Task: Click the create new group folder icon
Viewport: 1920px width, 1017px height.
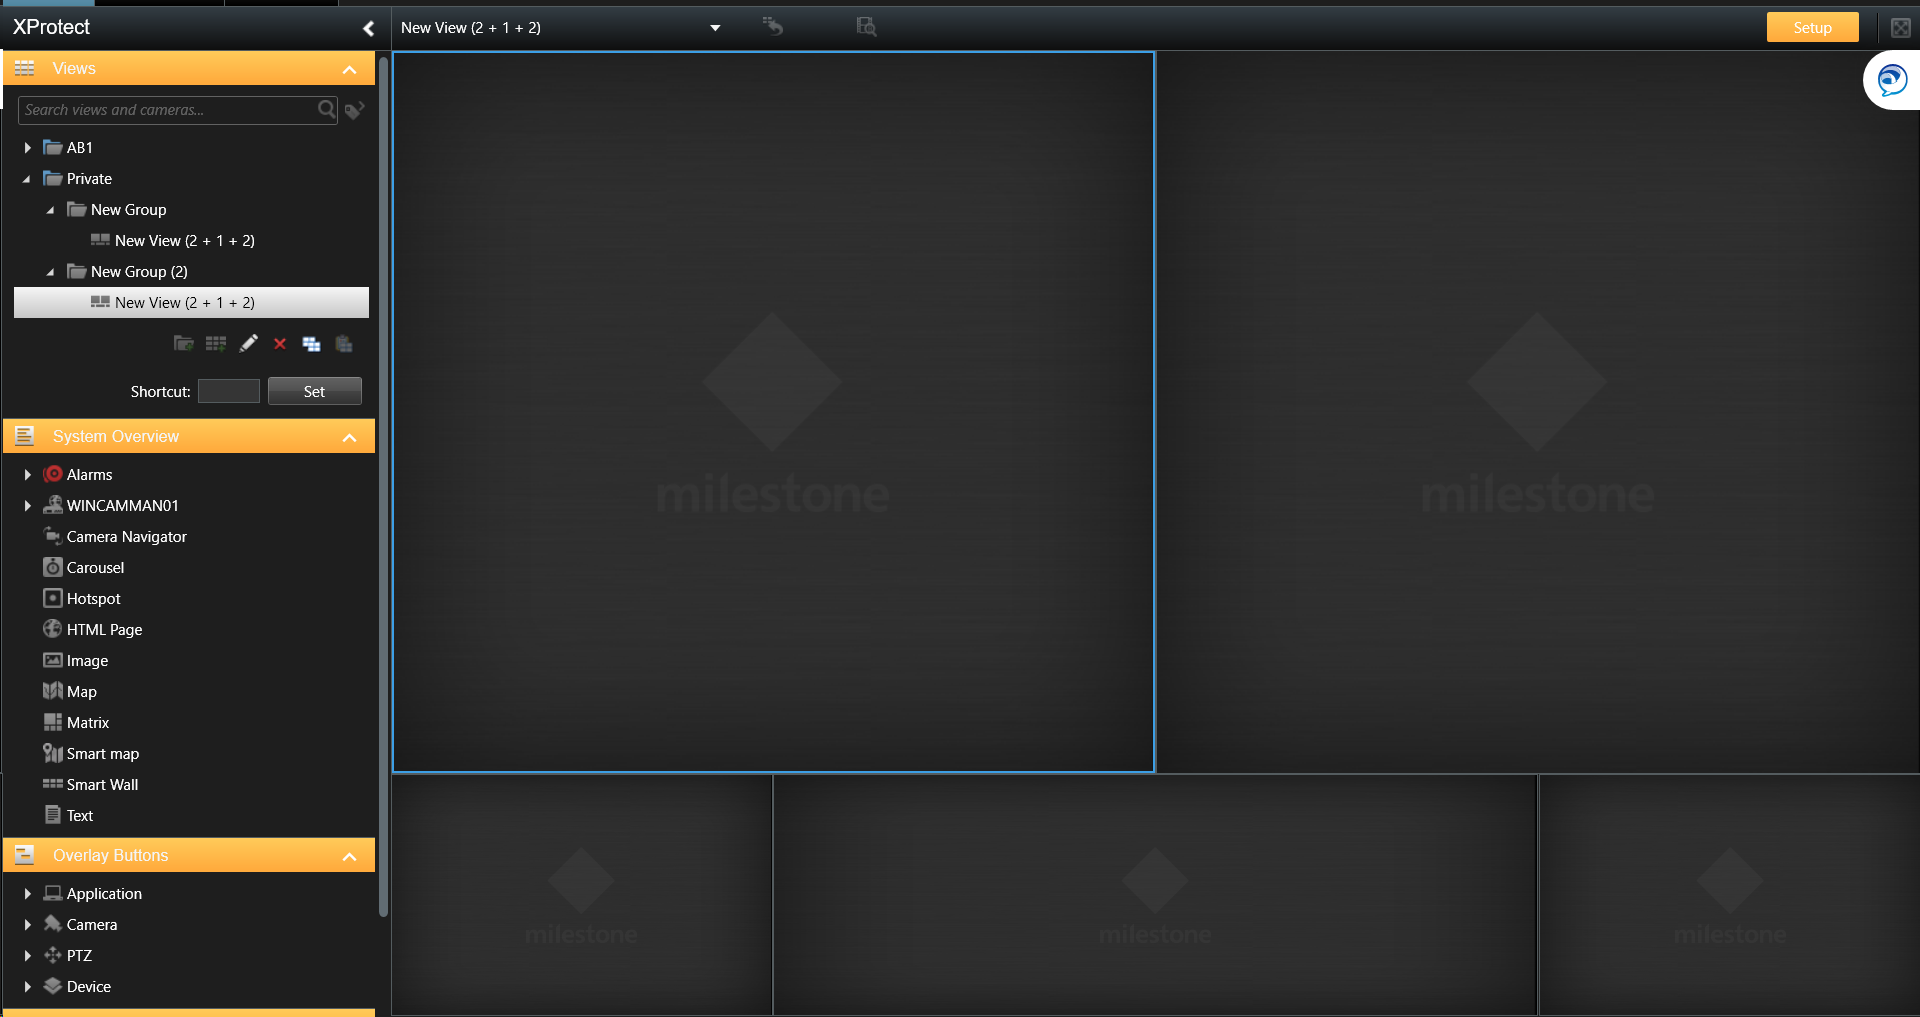Action: point(184,344)
